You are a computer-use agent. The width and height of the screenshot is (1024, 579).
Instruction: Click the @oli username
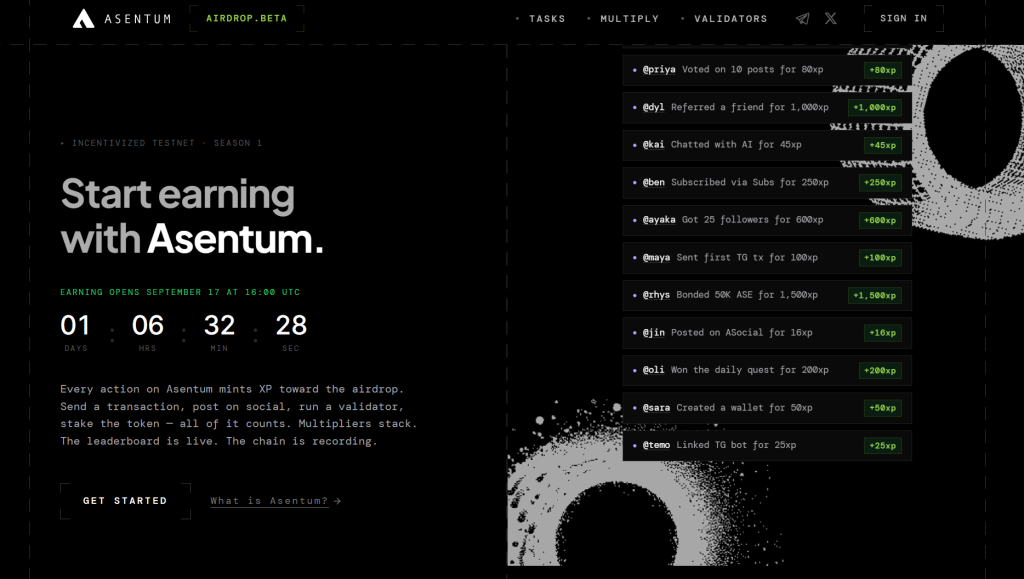coord(653,370)
